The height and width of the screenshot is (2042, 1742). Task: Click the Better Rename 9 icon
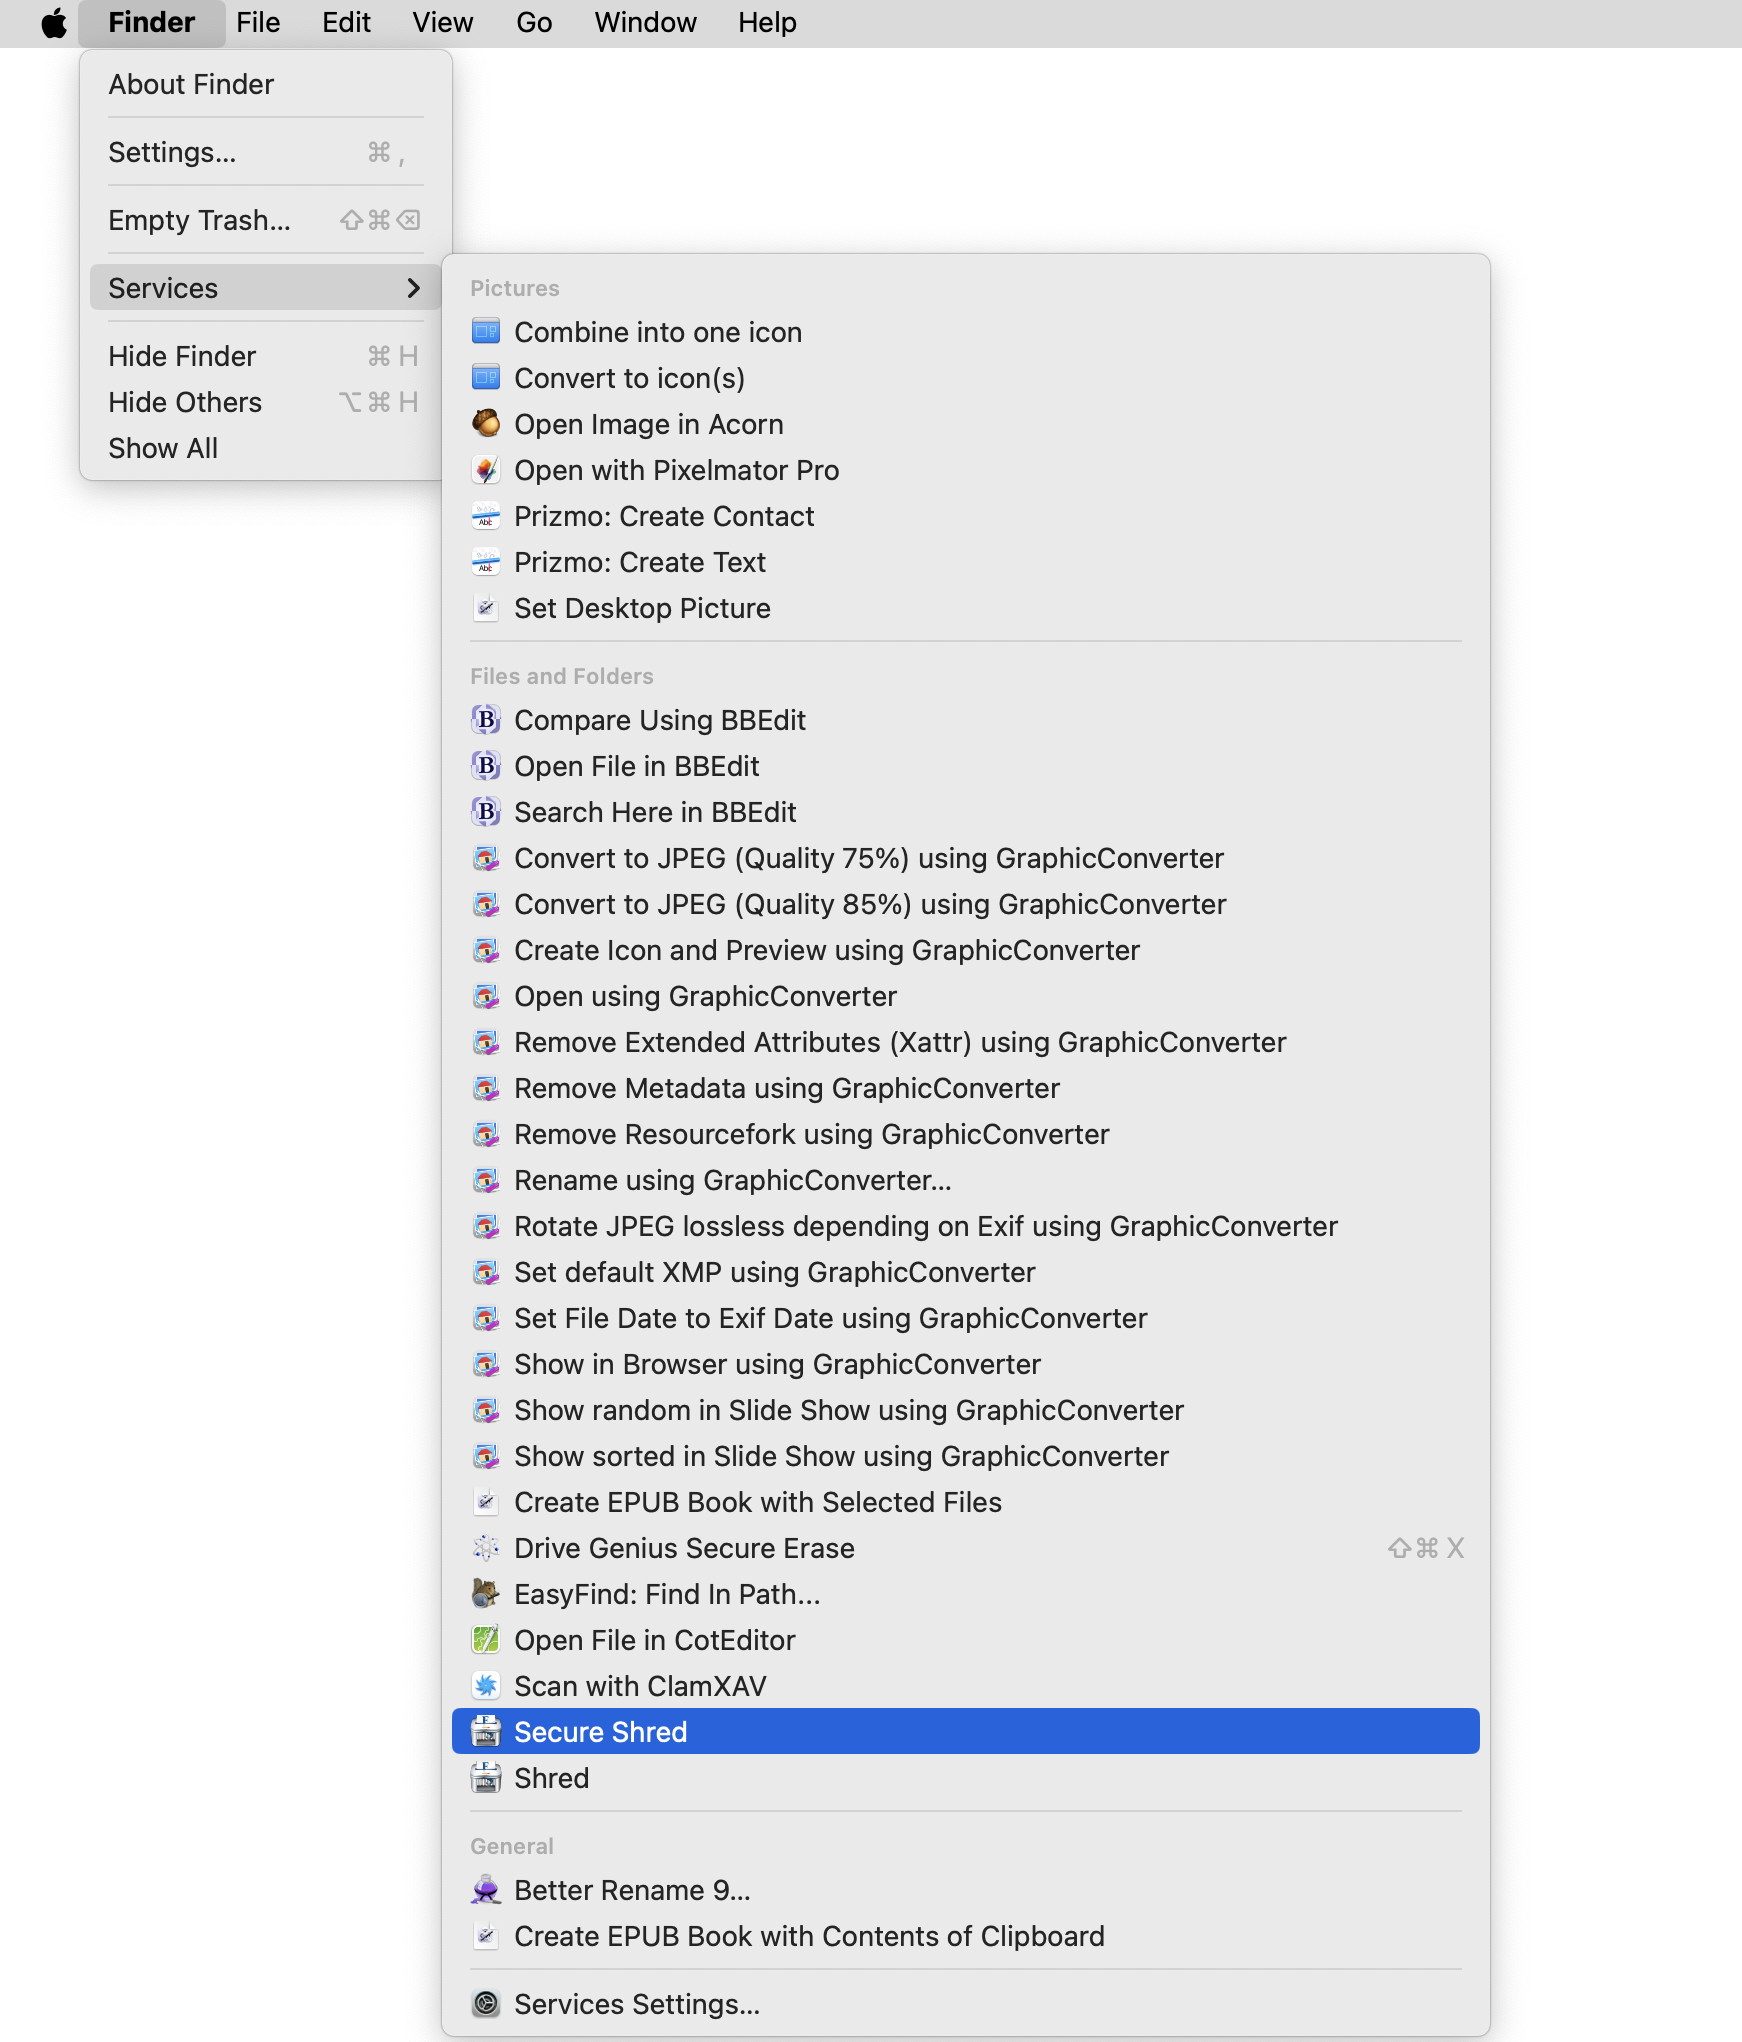point(486,1890)
